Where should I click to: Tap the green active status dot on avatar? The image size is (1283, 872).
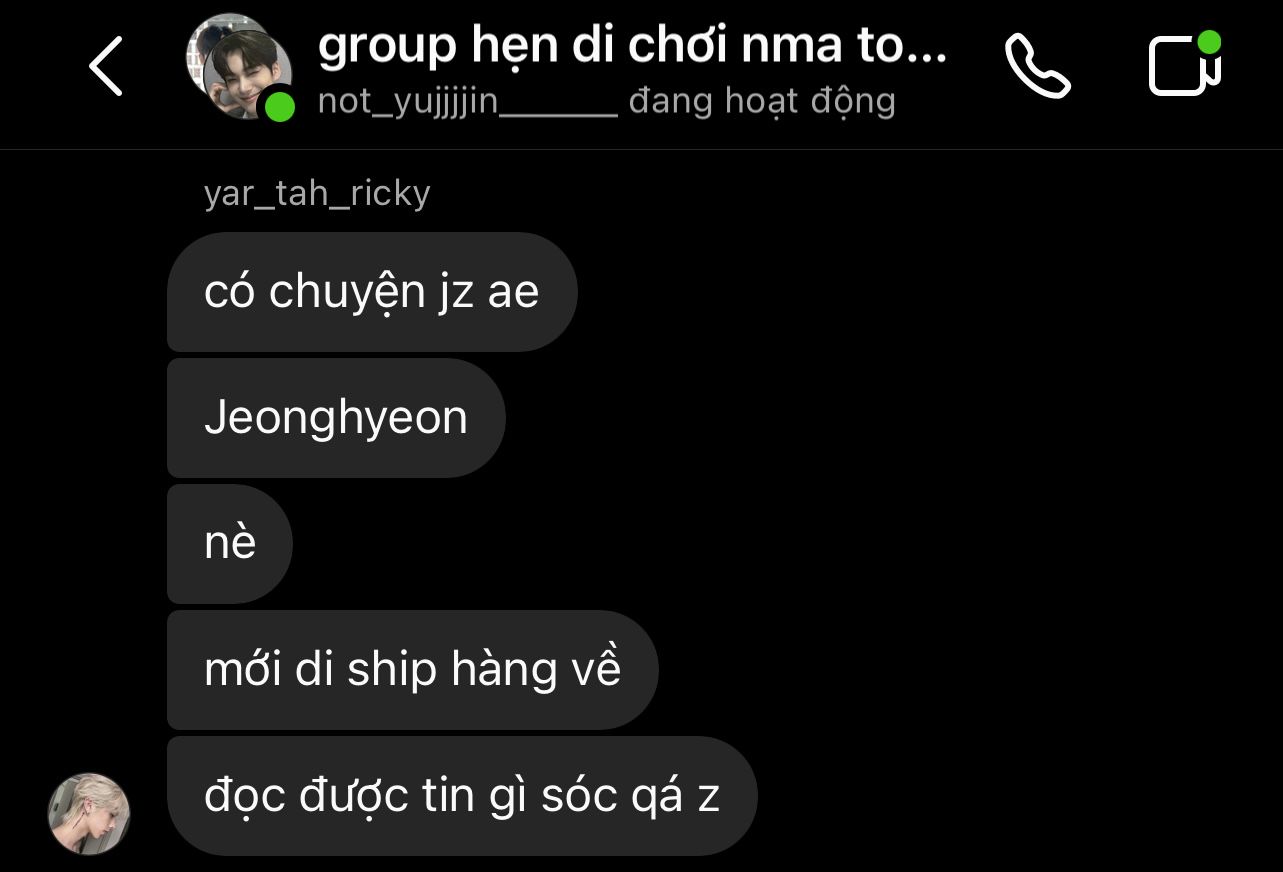coord(279,105)
